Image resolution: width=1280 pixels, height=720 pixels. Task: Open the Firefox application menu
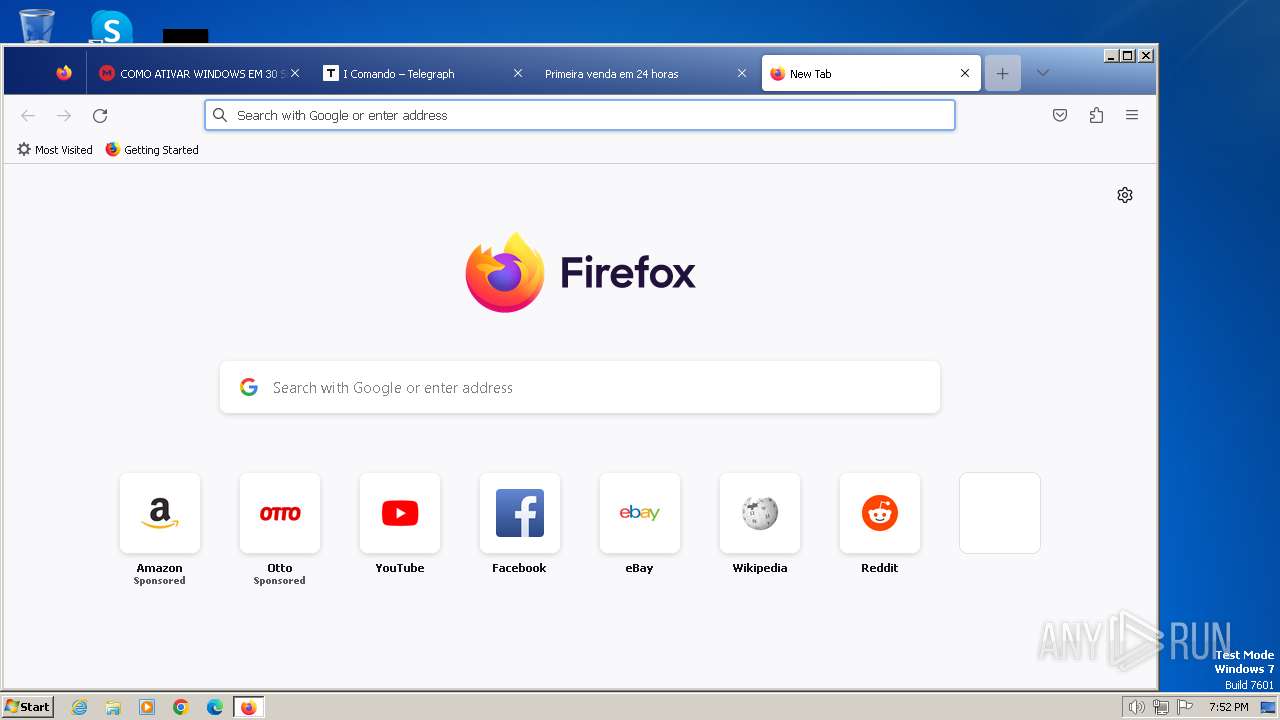1132,116
